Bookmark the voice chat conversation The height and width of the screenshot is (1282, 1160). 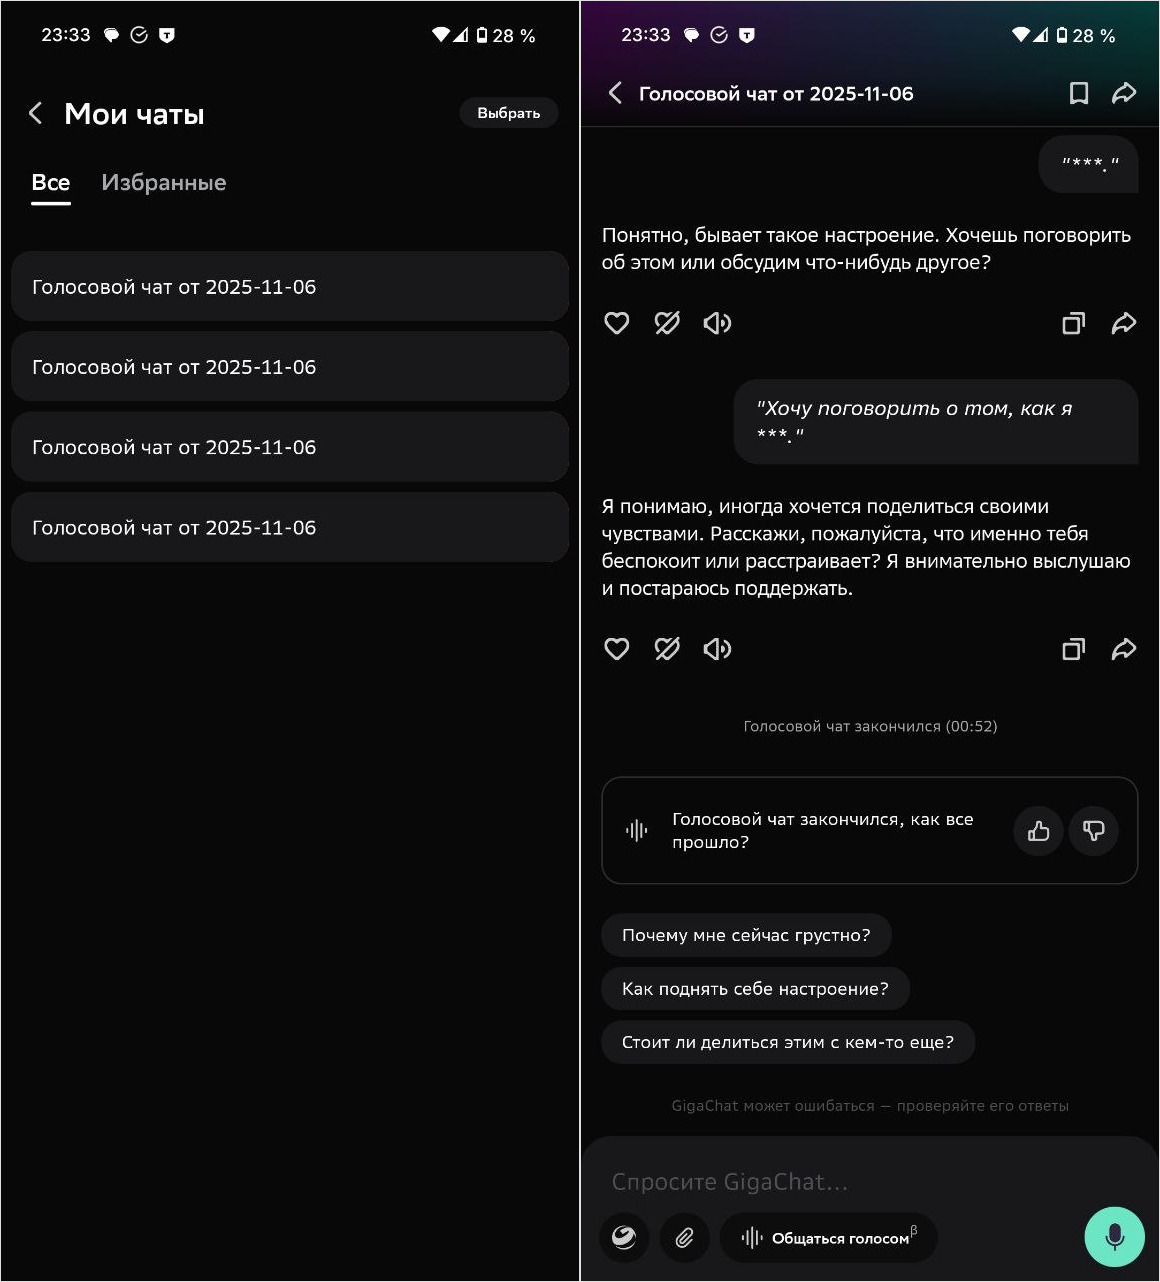(x=1078, y=93)
